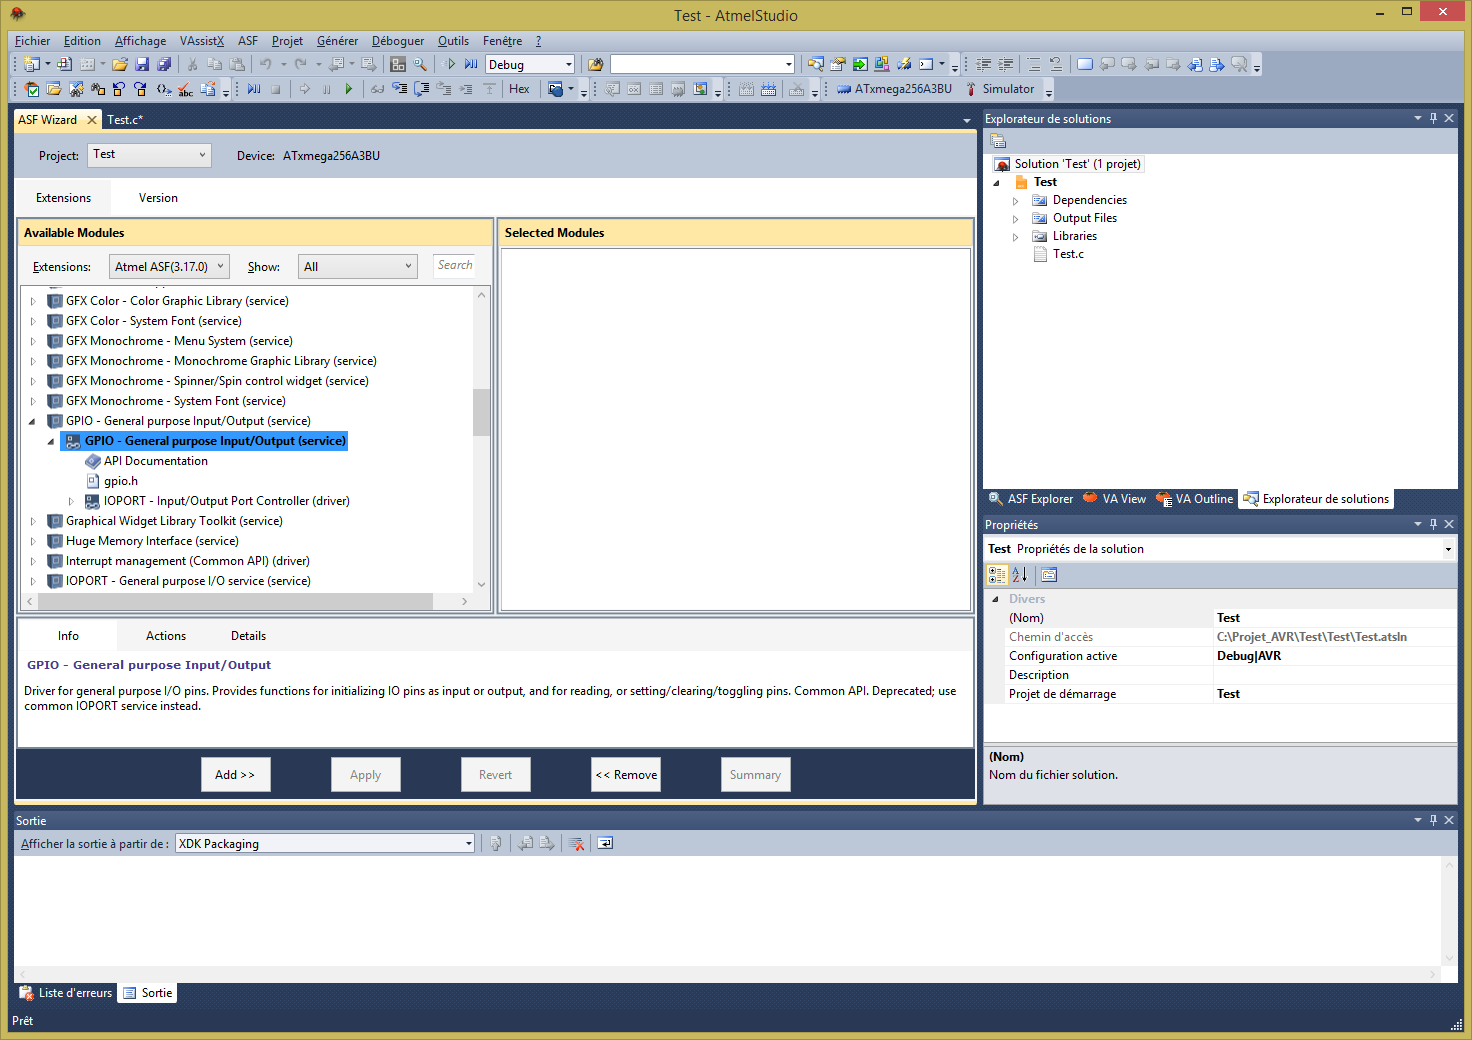The height and width of the screenshot is (1040, 1472).
Task: Switch to the Test.c* editor tab
Action: pos(125,120)
